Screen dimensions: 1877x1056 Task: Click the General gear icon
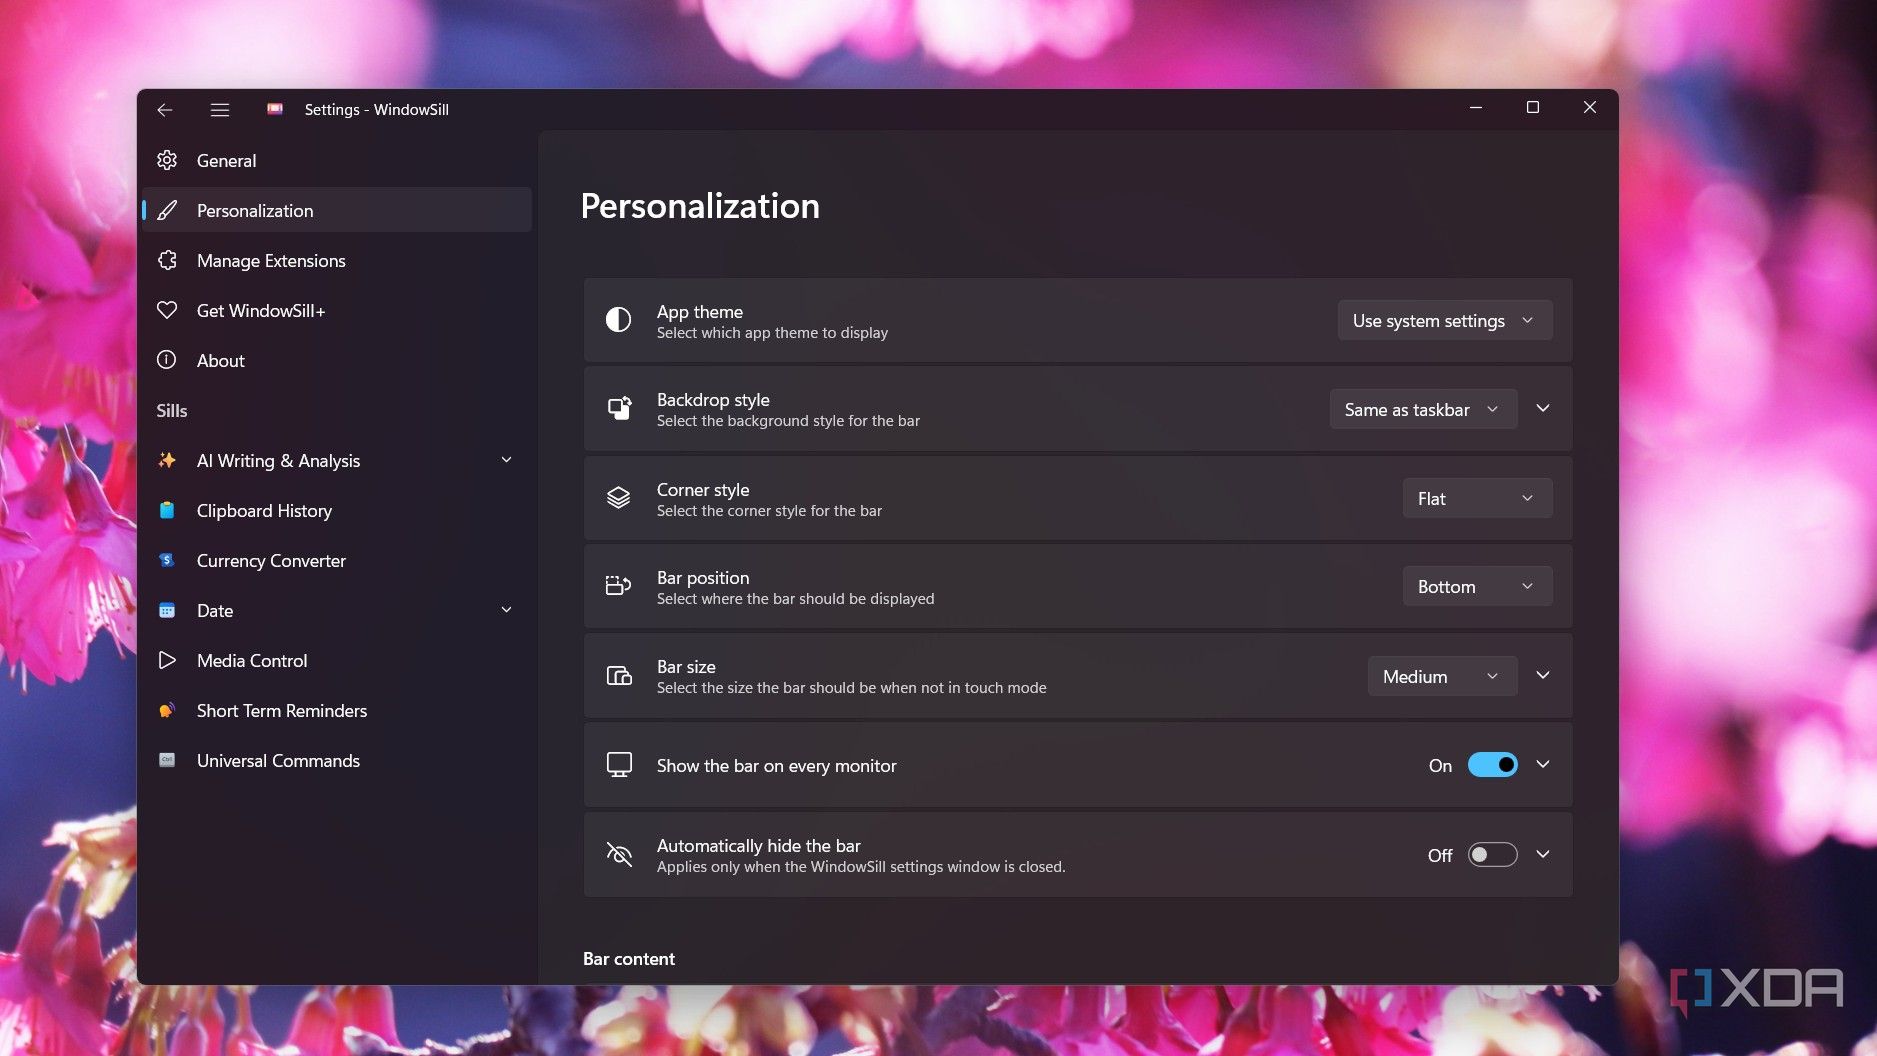click(x=167, y=160)
